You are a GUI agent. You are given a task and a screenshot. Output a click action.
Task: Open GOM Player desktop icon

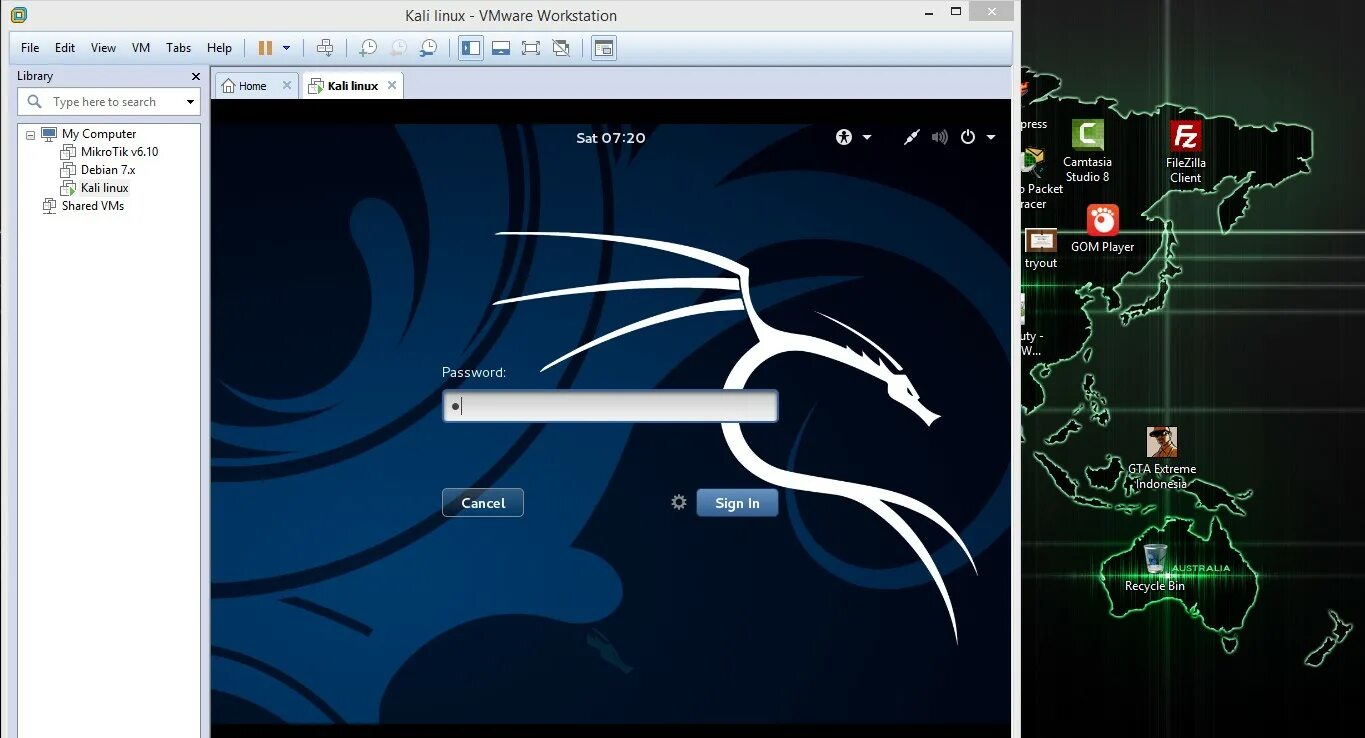1103,229
